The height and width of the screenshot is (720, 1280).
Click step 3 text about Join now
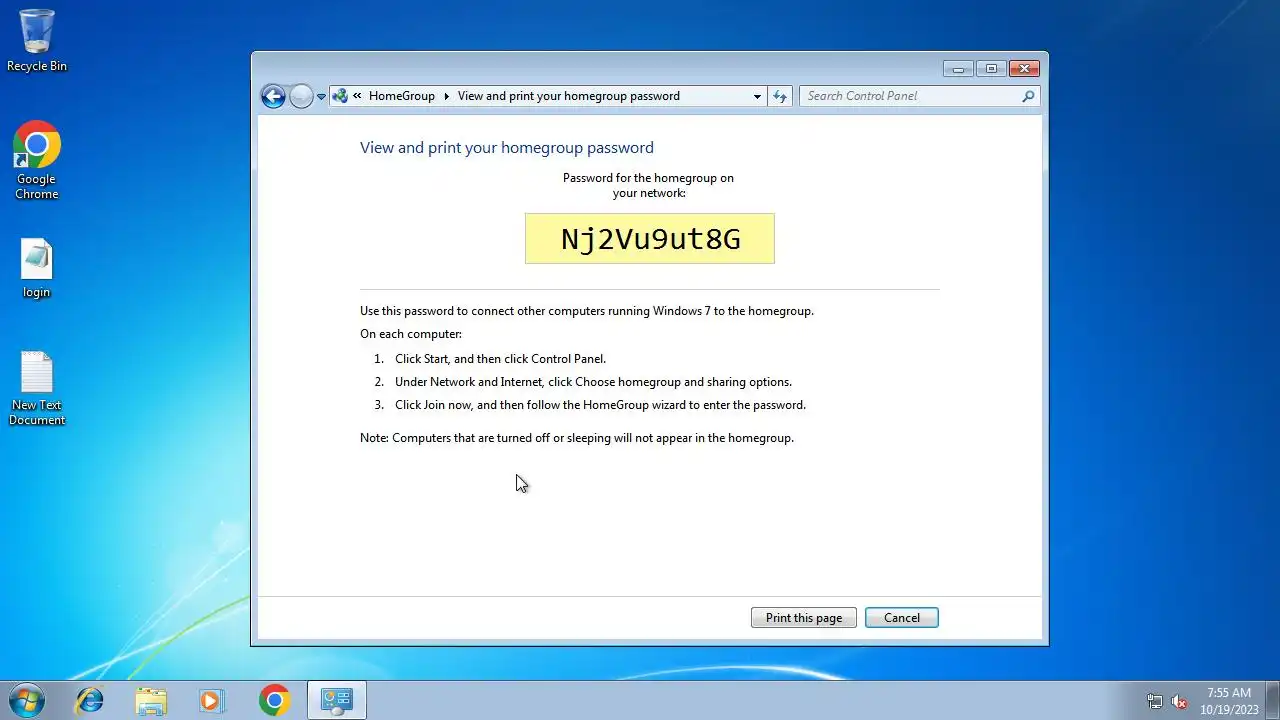point(600,405)
